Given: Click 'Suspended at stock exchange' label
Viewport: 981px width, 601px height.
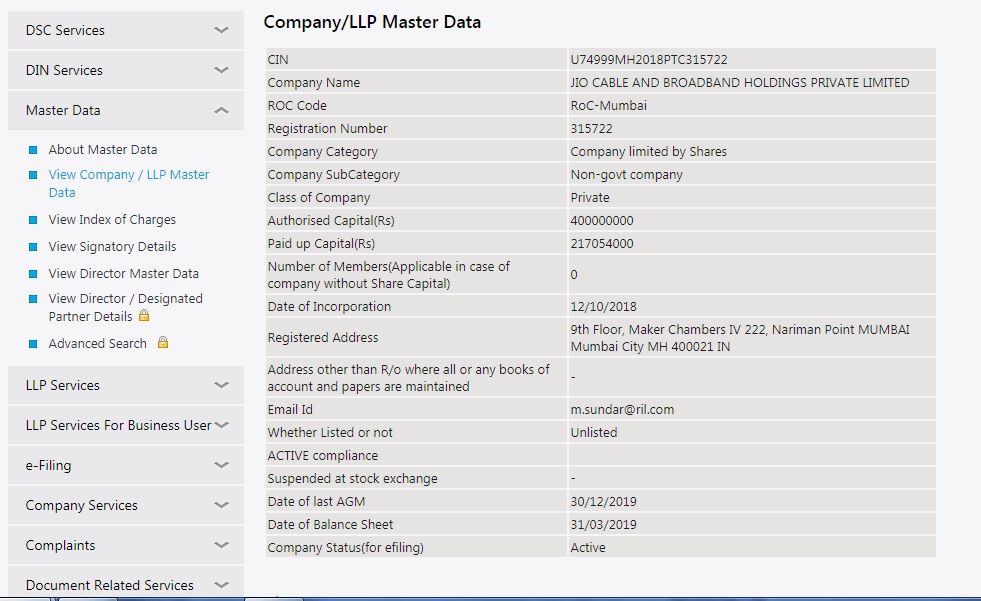Looking at the screenshot, I should [x=352, y=478].
